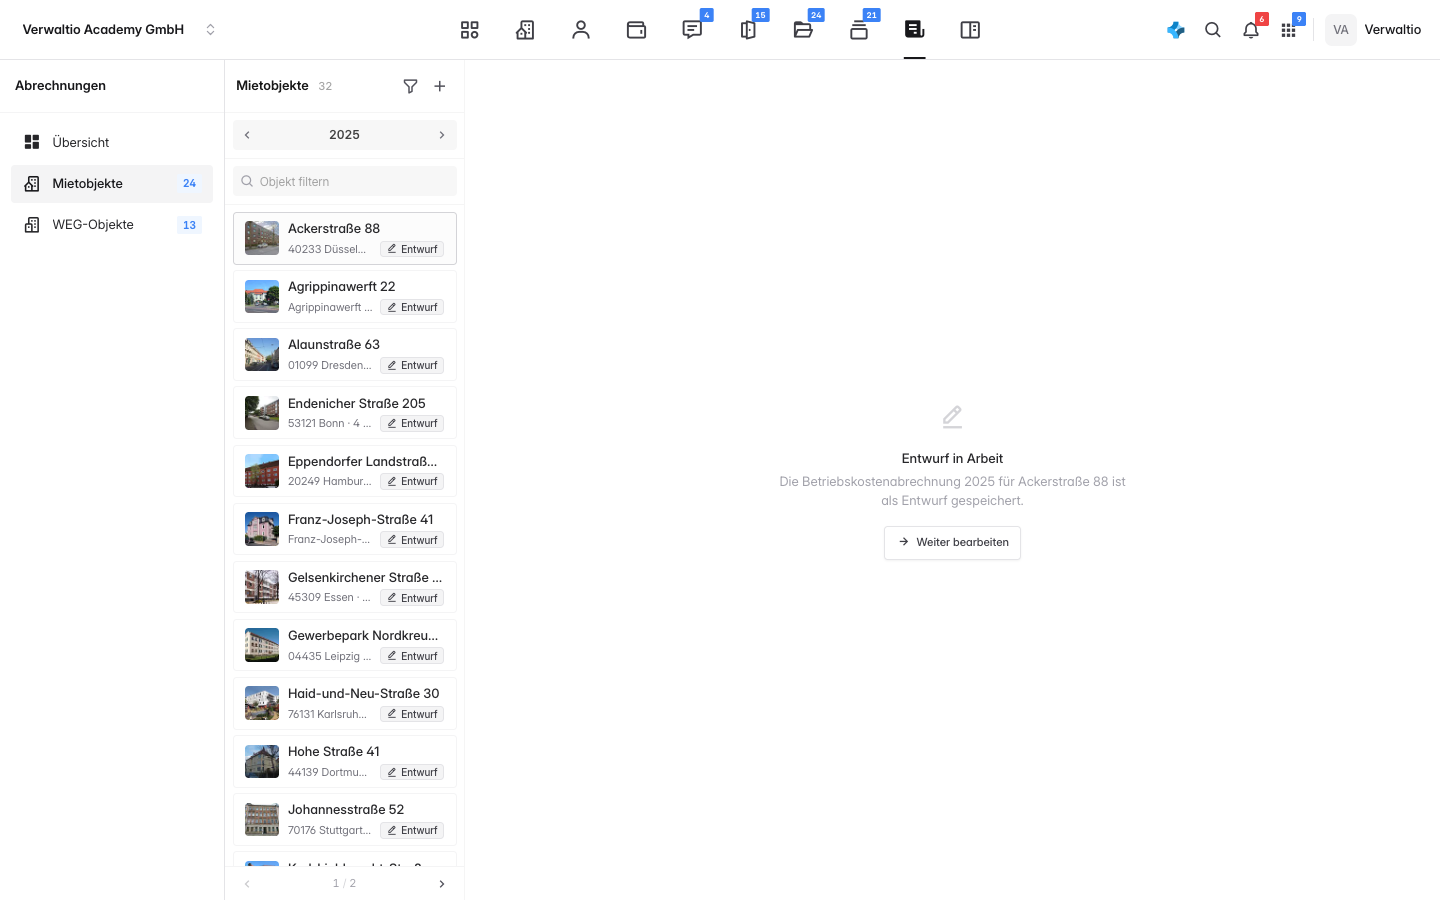The image size is (1440, 900).
Task: Select Übersicht in the Abrechnungen sidebar
Action: [x=112, y=142]
